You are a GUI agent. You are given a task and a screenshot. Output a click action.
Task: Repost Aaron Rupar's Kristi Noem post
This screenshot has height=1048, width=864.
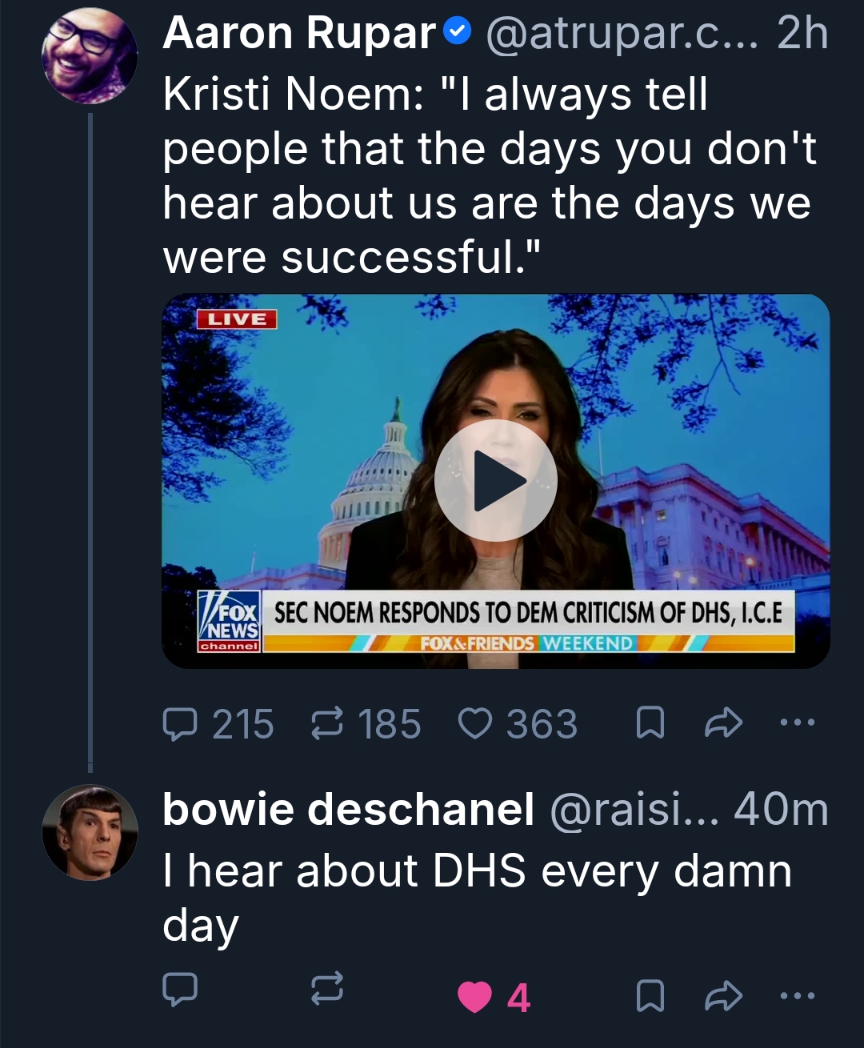(x=328, y=724)
